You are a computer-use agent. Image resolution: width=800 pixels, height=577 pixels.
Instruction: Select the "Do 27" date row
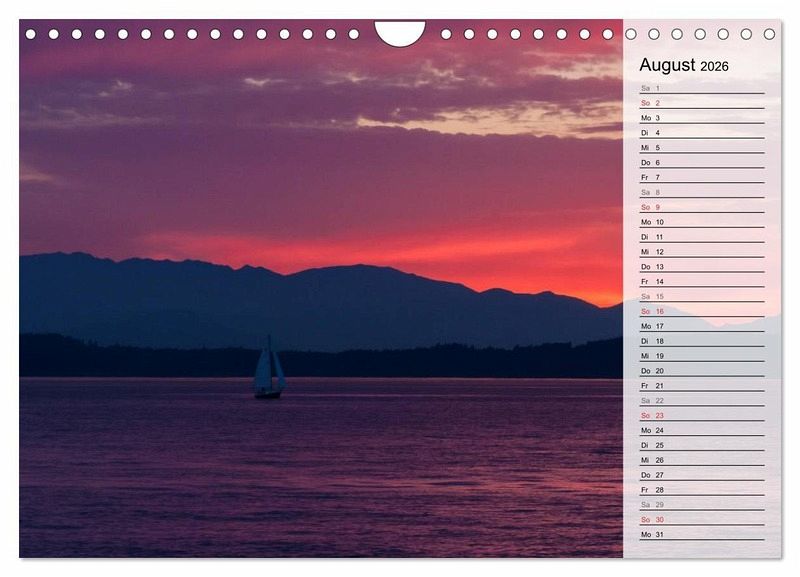[x=702, y=475]
